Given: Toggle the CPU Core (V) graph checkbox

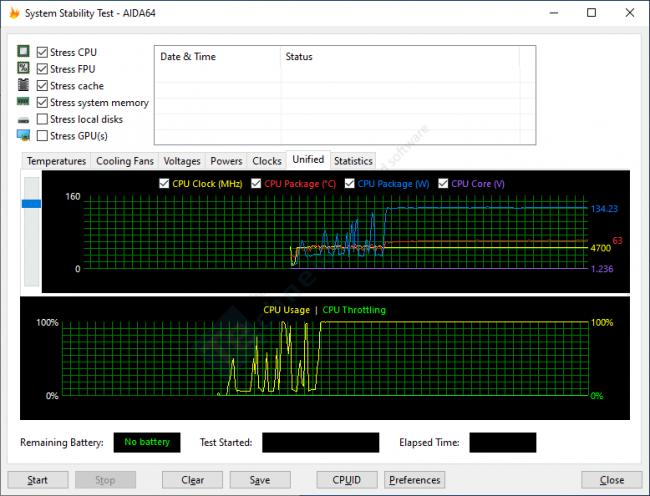Looking at the screenshot, I should tap(443, 184).
